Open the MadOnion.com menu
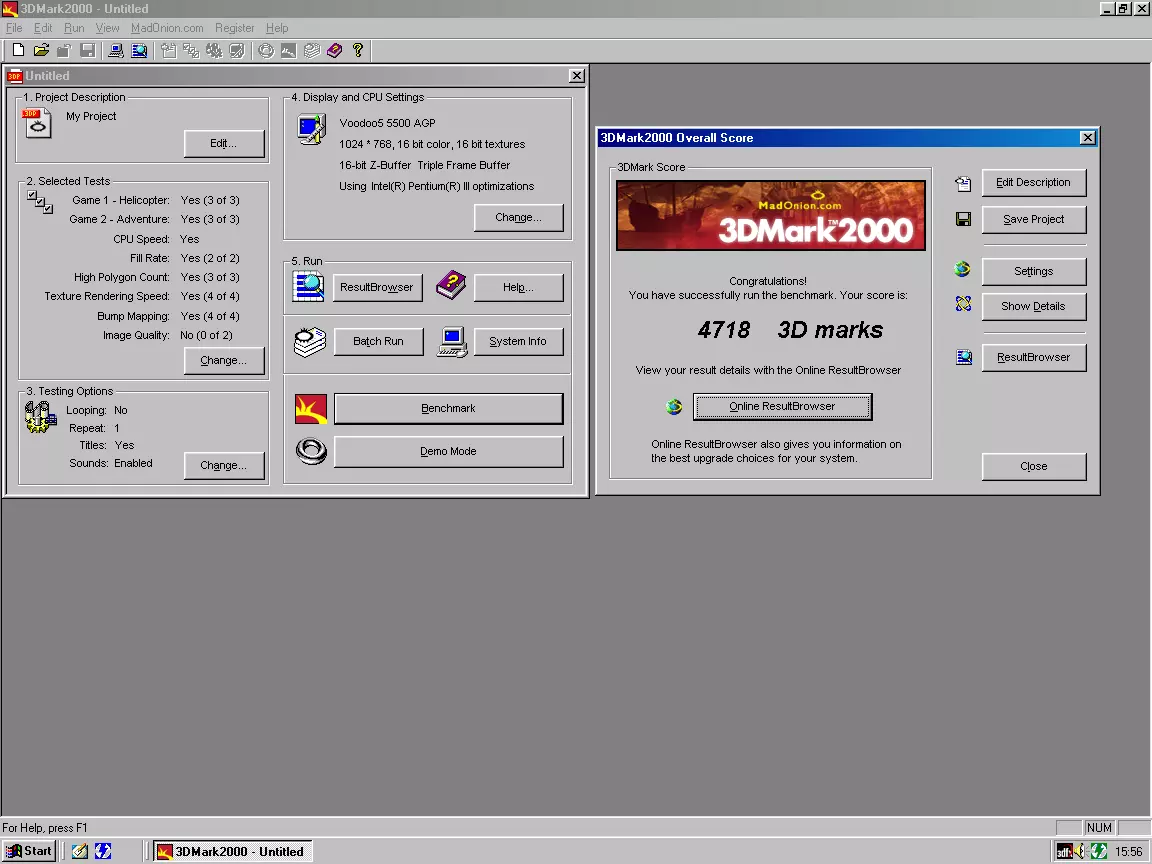This screenshot has width=1152, height=864. [x=168, y=28]
